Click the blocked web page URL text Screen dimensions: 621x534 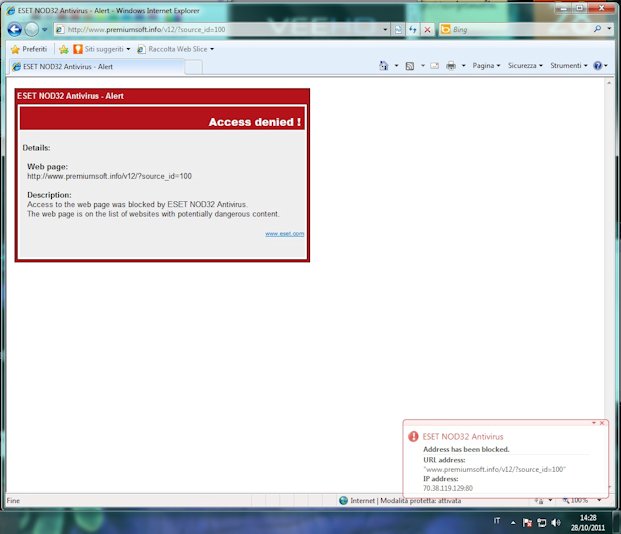tap(109, 176)
